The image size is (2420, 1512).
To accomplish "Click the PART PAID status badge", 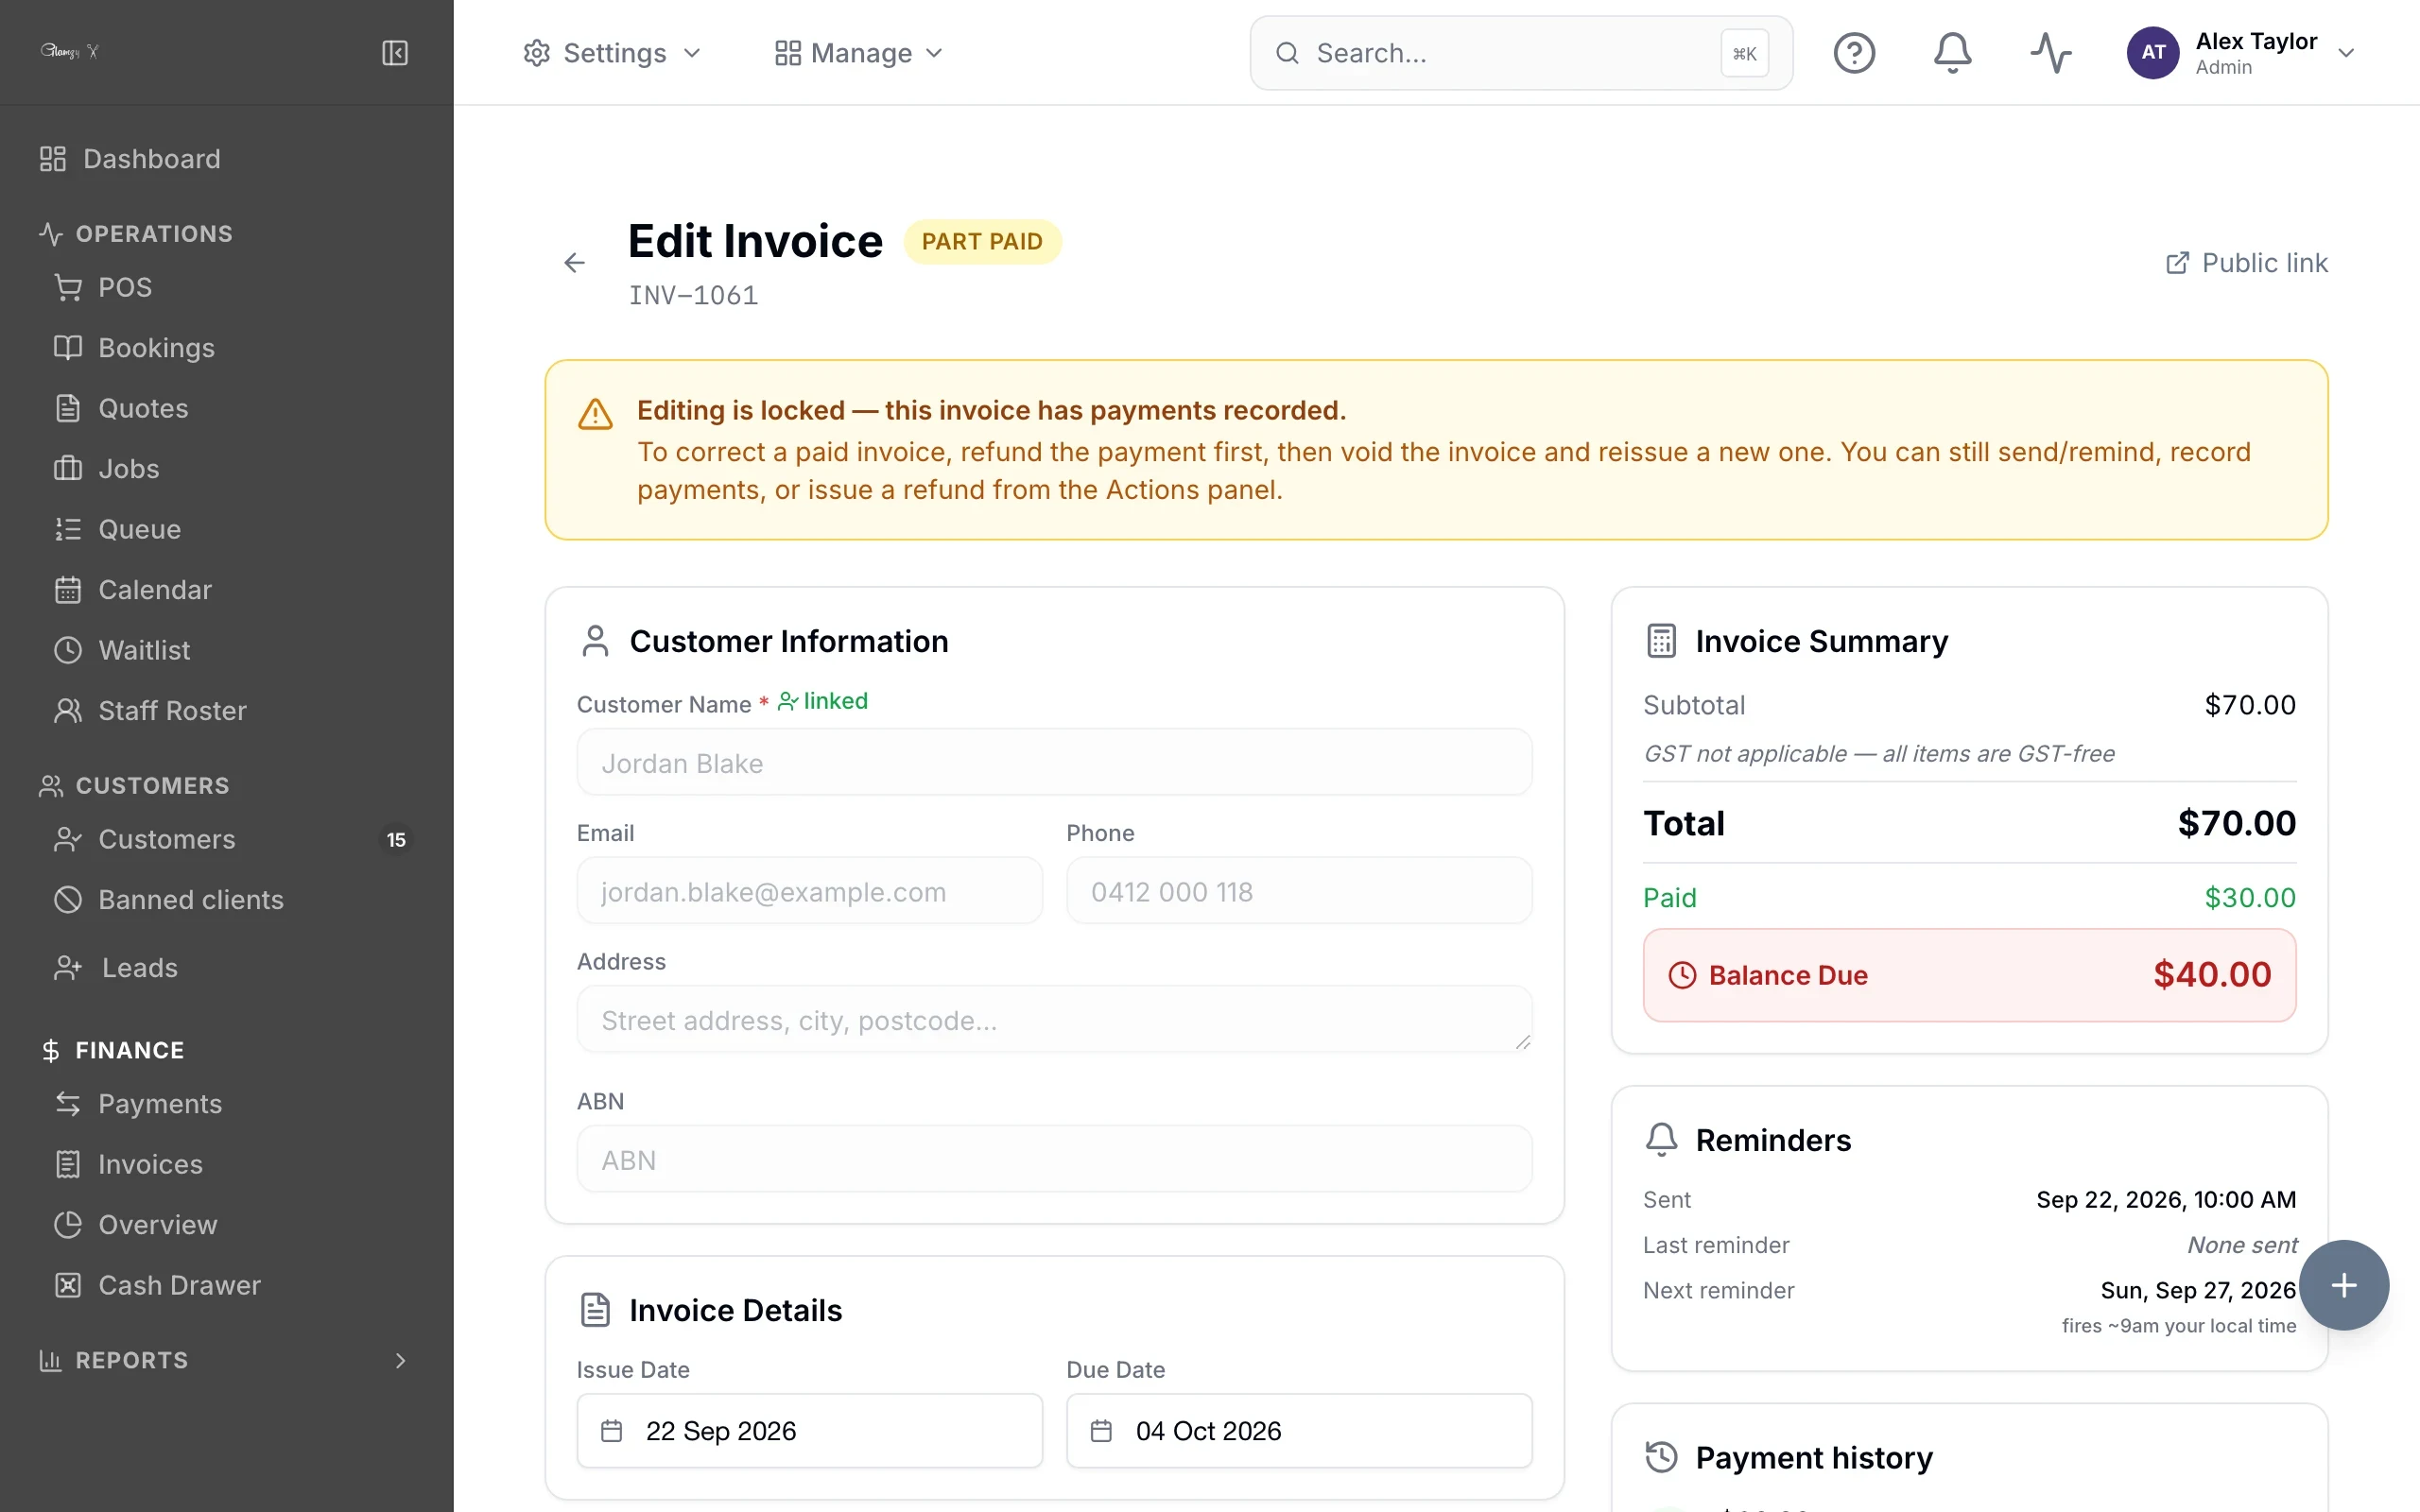I will (982, 241).
